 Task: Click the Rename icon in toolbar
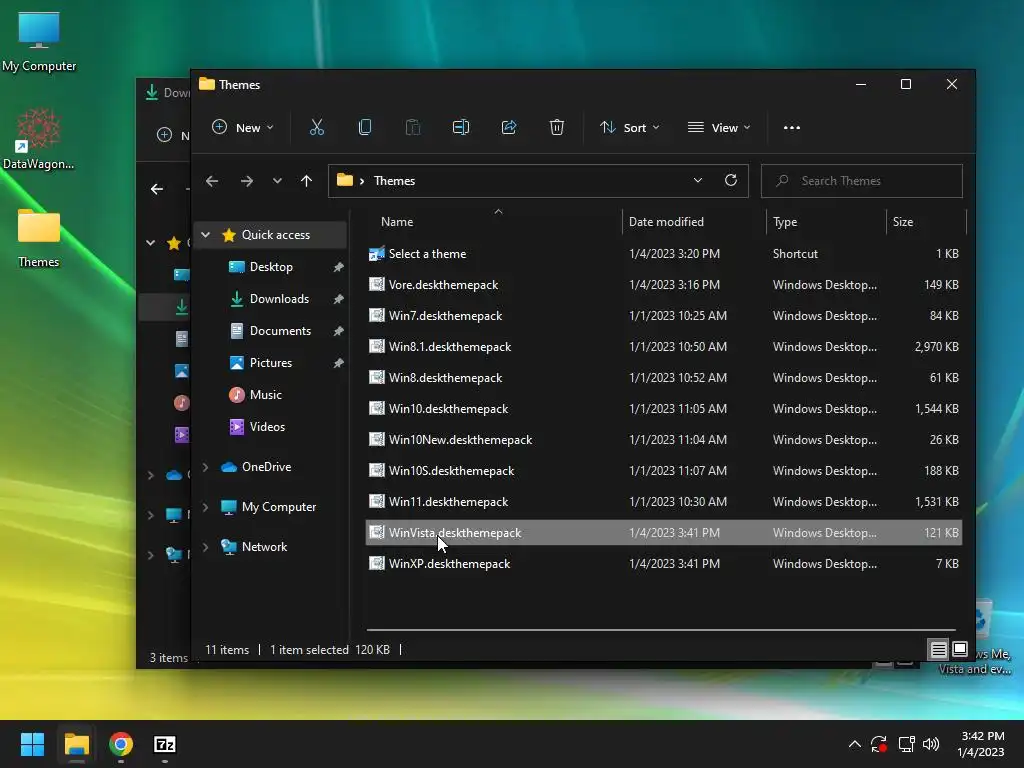461,127
